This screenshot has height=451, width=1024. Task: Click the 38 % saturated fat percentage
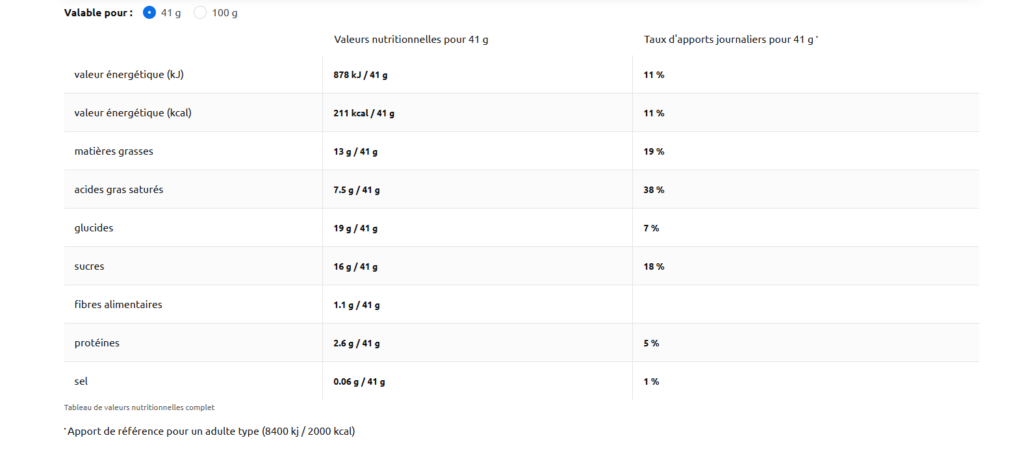[654, 190]
